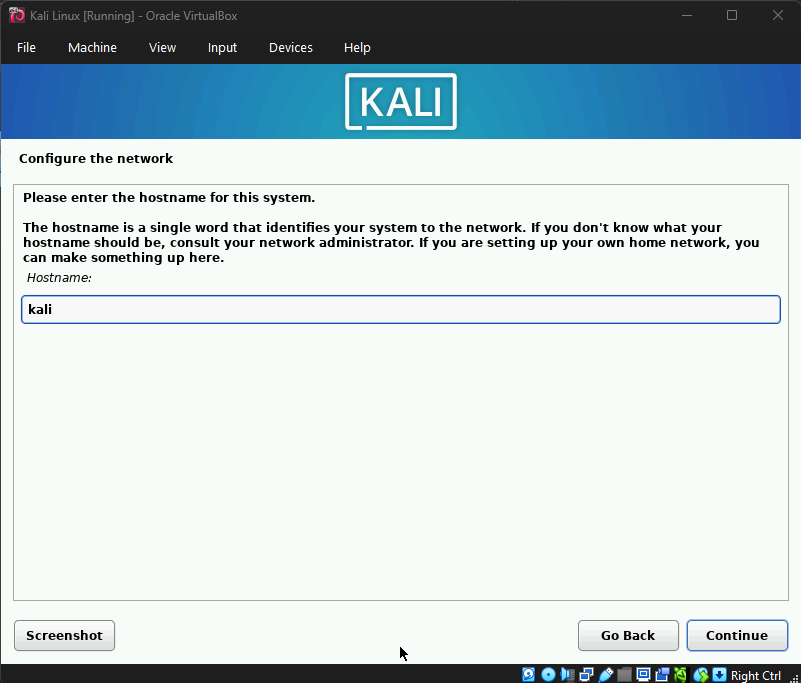Open the Devices menu
Viewport: 801px width, 683px height.
point(291,48)
